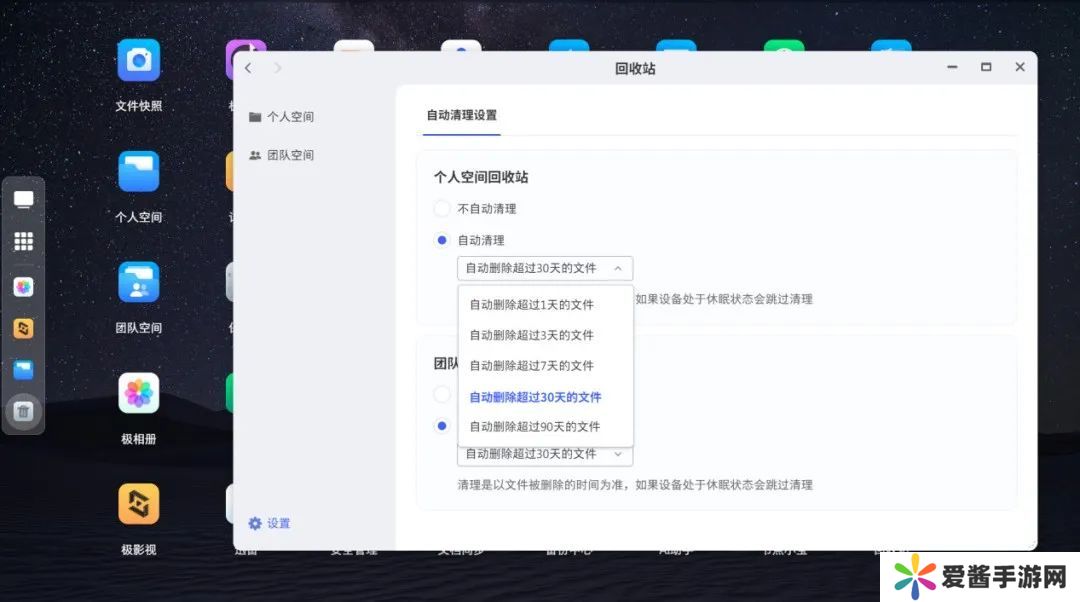Click the recycle bin icon in dock
Image resolution: width=1080 pixels, height=602 pixels.
(x=24, y=411)
